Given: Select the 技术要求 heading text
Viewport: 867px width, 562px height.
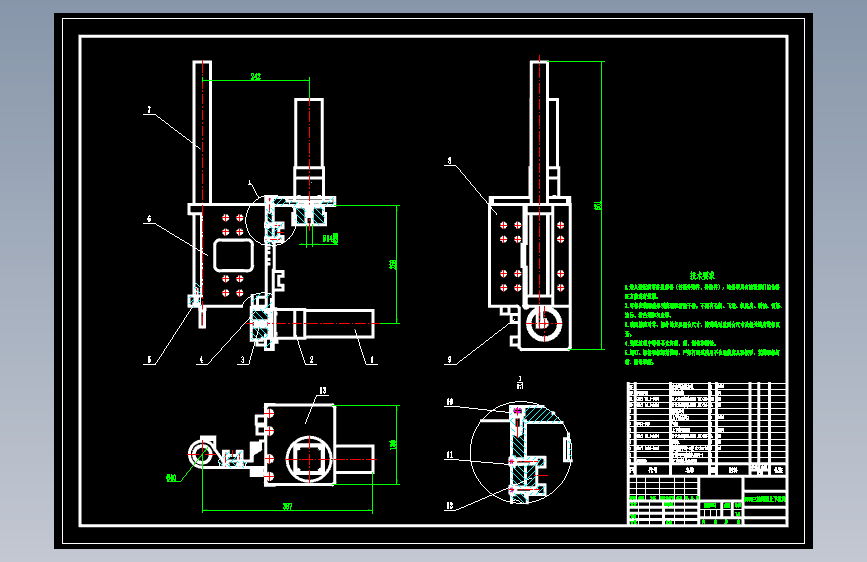Looking at the screenshot, I should pyautogui.click(x=702, y=275).
